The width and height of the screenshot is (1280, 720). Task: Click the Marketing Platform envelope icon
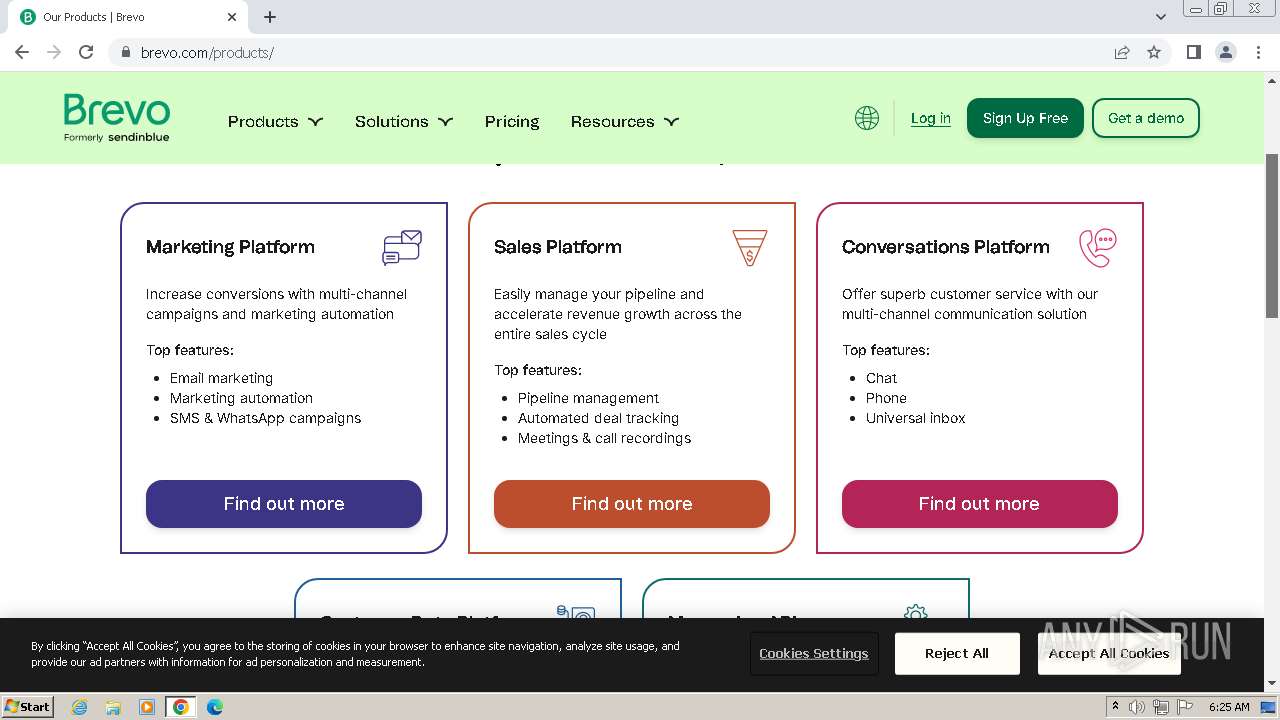(x=402, y=247)
